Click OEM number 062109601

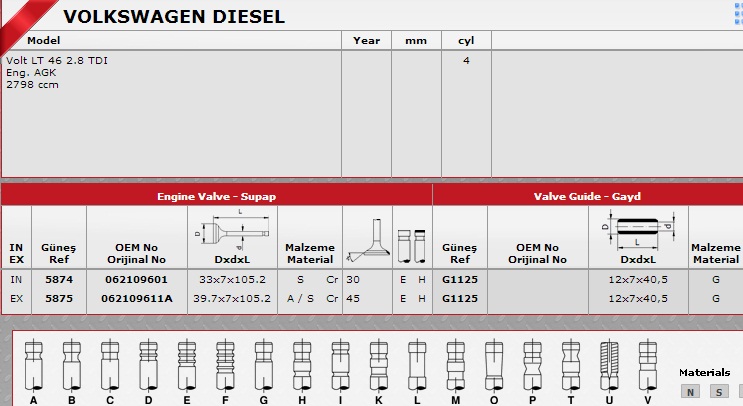[x=136, y=280]
